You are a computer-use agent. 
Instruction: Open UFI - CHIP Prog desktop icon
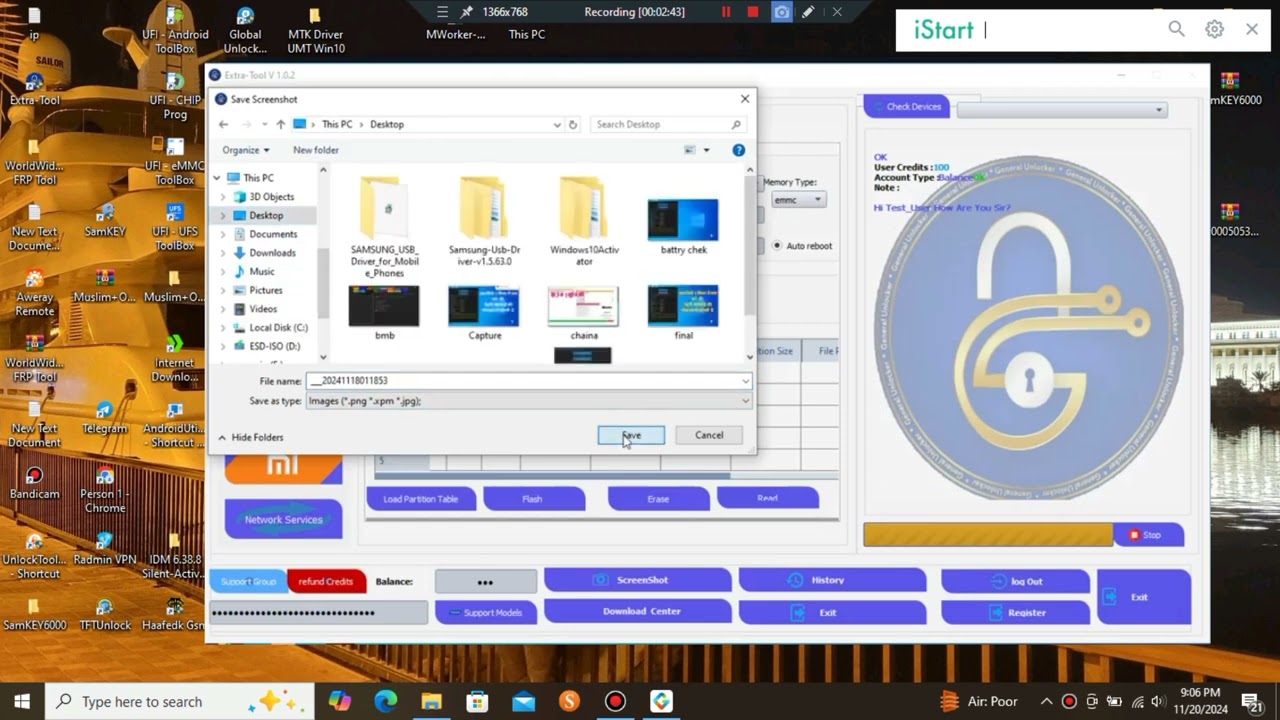click(175, 96)
